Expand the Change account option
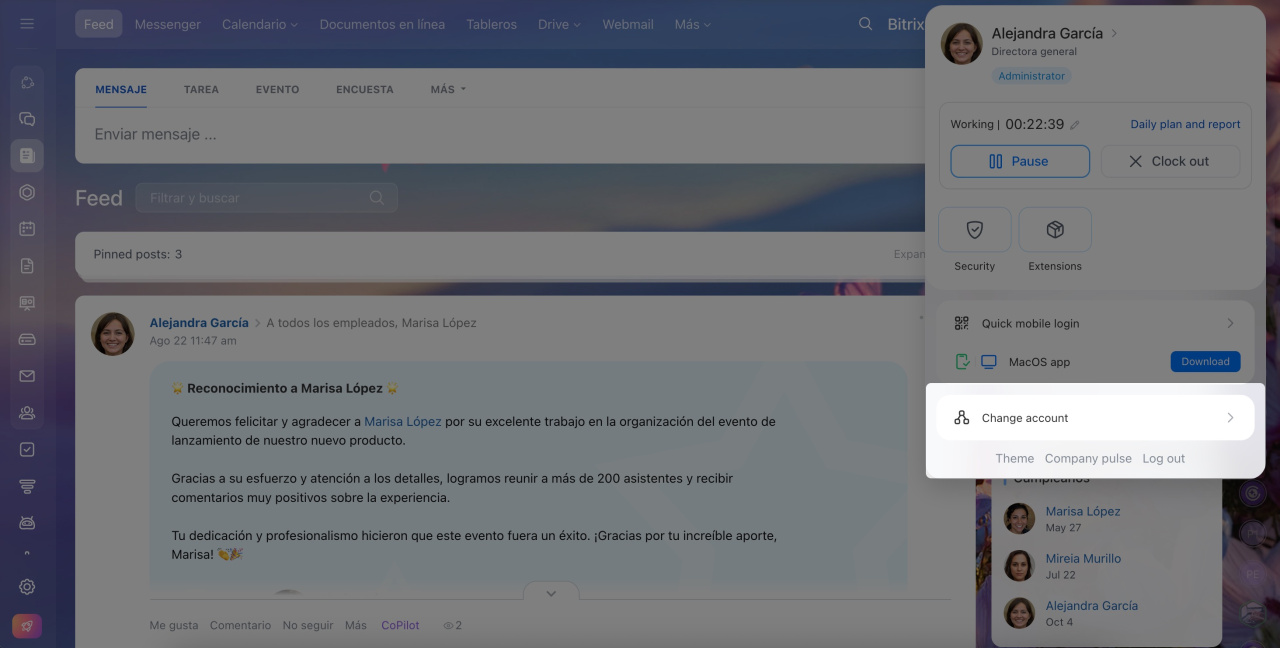The image size is (1280, 648). (x=1094, y=418)
